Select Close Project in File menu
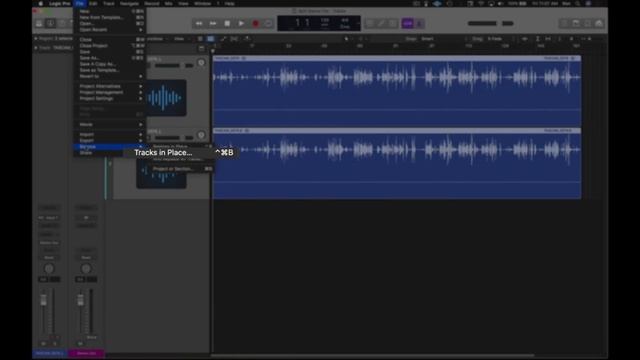 pyautogui.click(x=110, y=46)
